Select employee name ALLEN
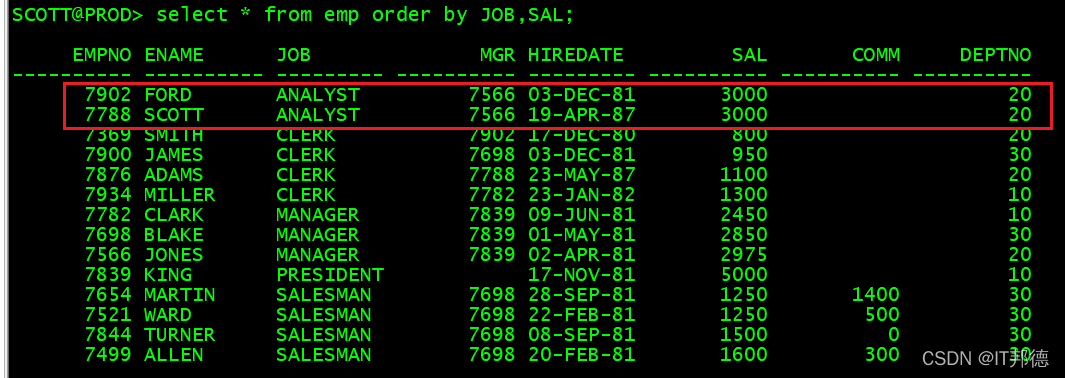1065x378 pixels. [x=174, y=354]
